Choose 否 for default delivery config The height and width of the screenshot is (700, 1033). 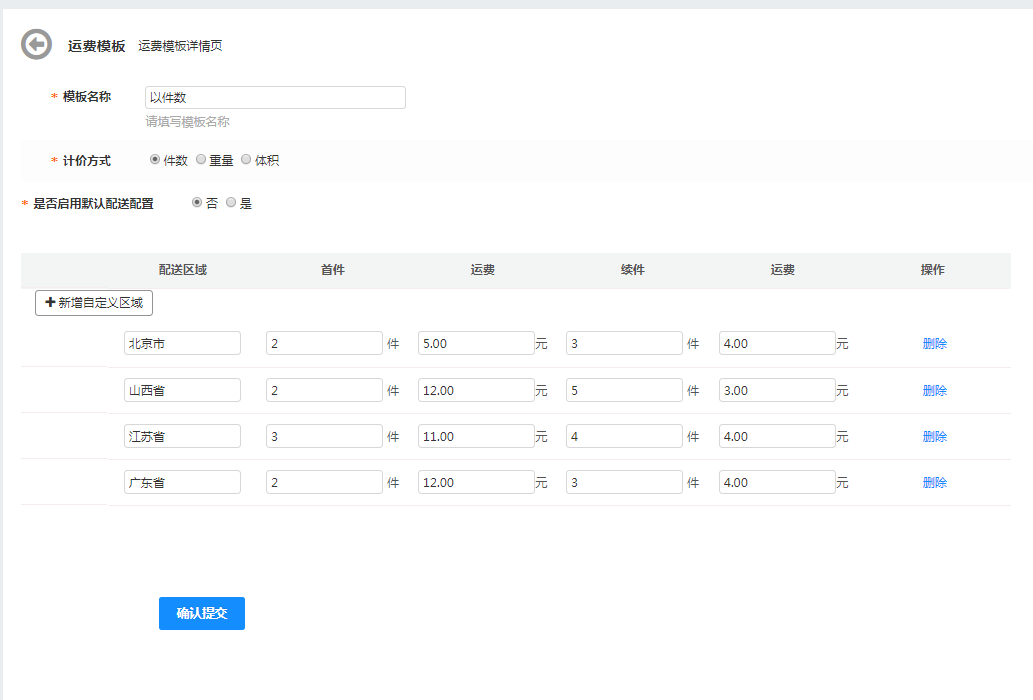point(197,203)
